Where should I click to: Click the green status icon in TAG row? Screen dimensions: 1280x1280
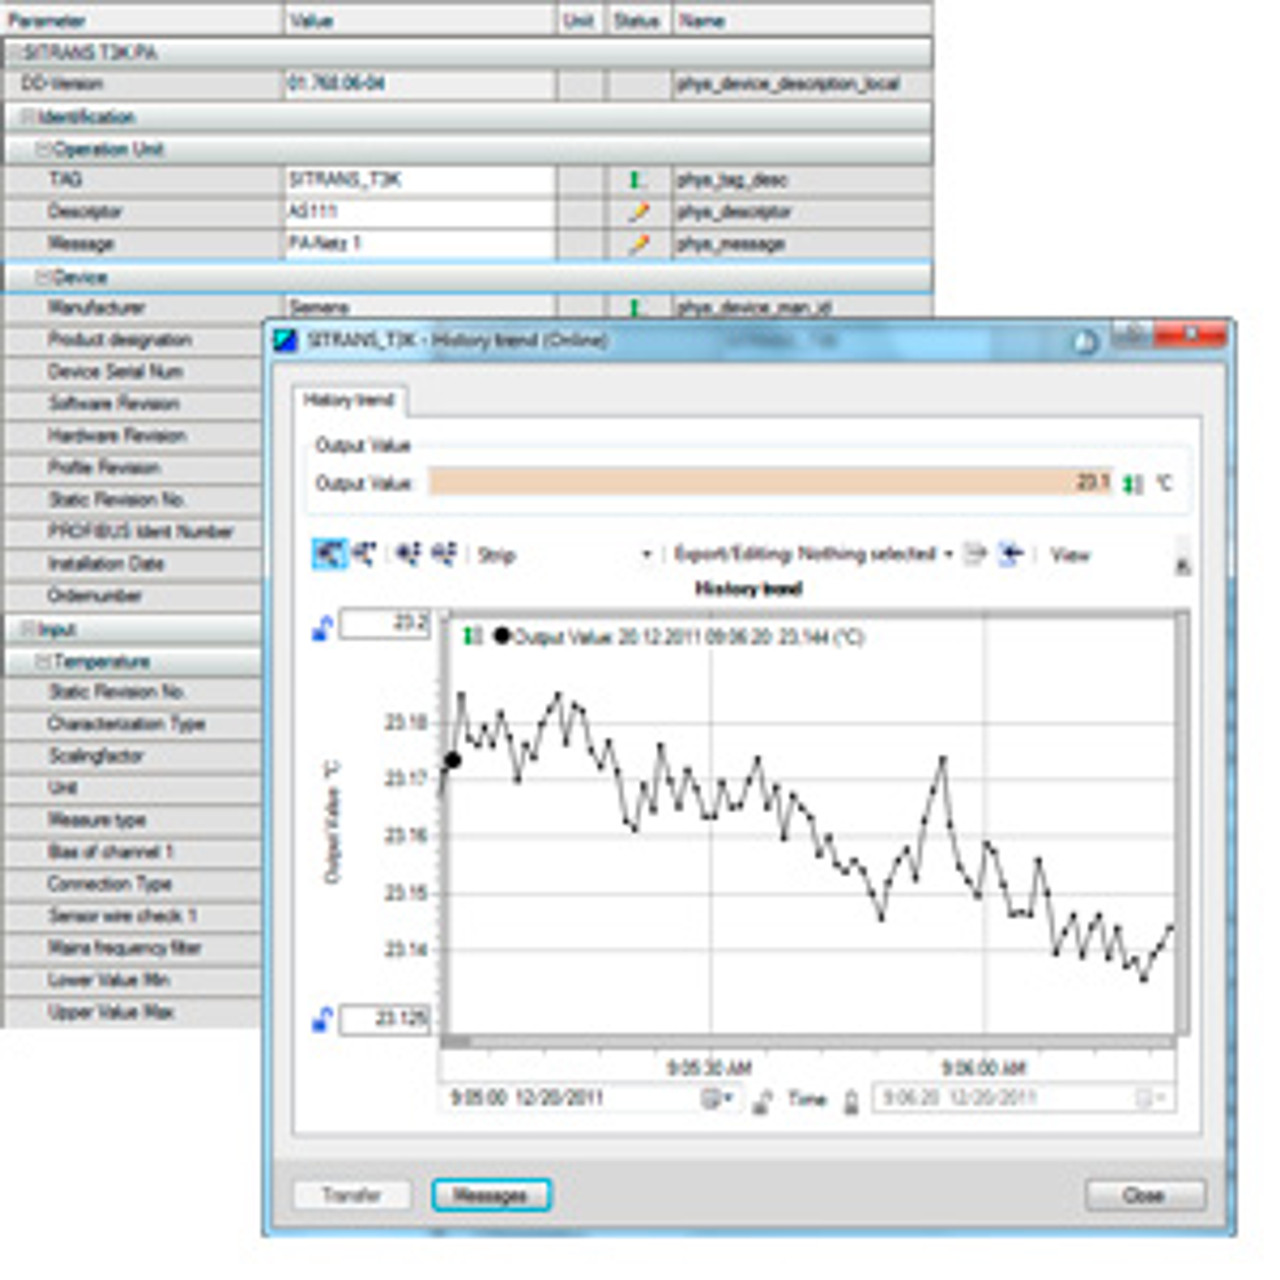tap(634, 180)
